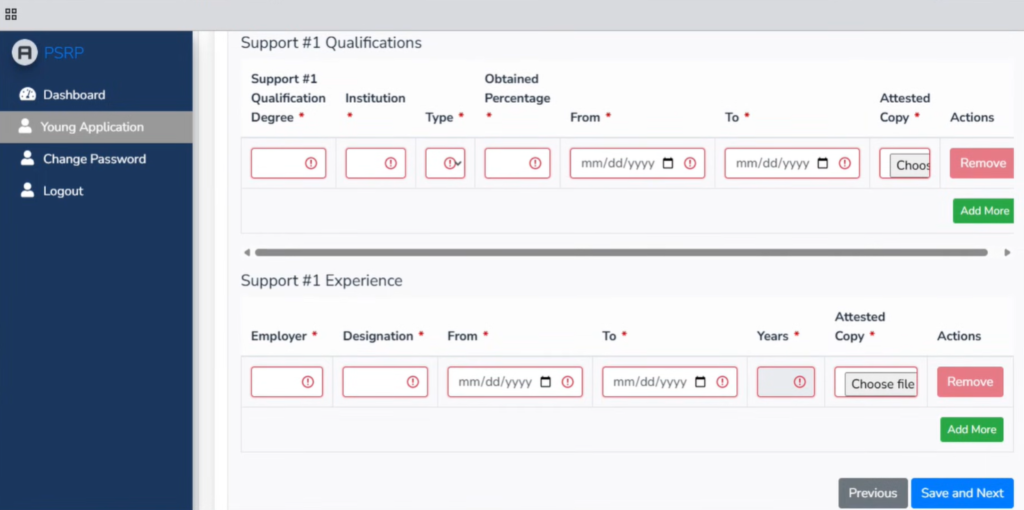Open calendar picker in Qualifications To field
This screenshot has width=1024, height=510.
pos(823,163)
